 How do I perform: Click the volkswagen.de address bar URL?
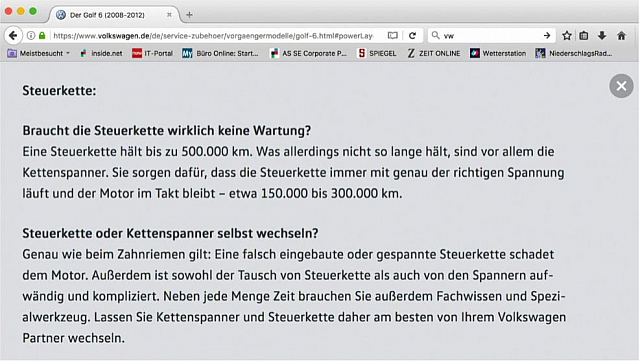coord(213,36)
